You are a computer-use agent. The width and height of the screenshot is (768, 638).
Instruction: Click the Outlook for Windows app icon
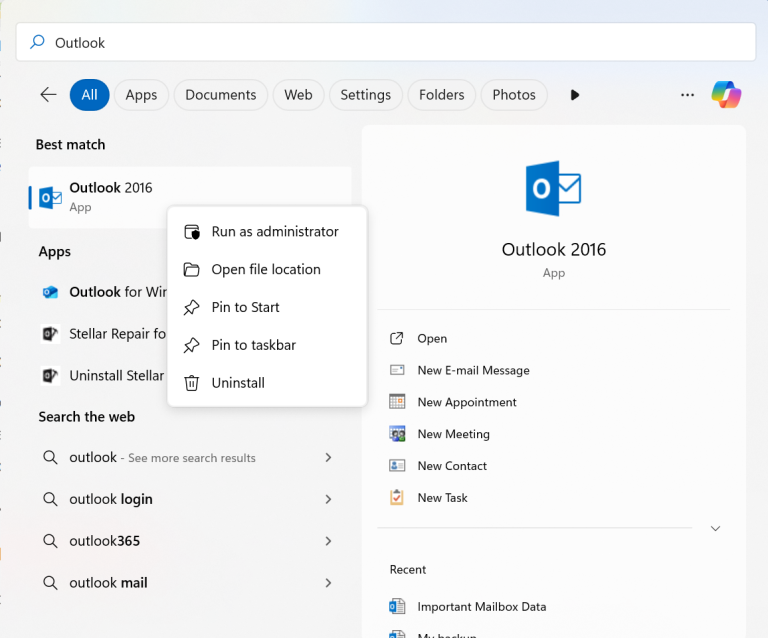click(50, 292)
